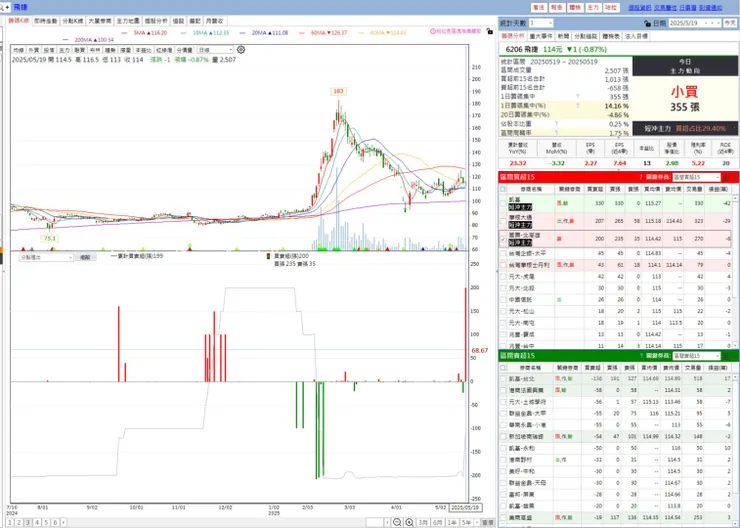Click the zoom in magnifier below the chart
This screenshot has width=740, height=528.
click(409, 522)
